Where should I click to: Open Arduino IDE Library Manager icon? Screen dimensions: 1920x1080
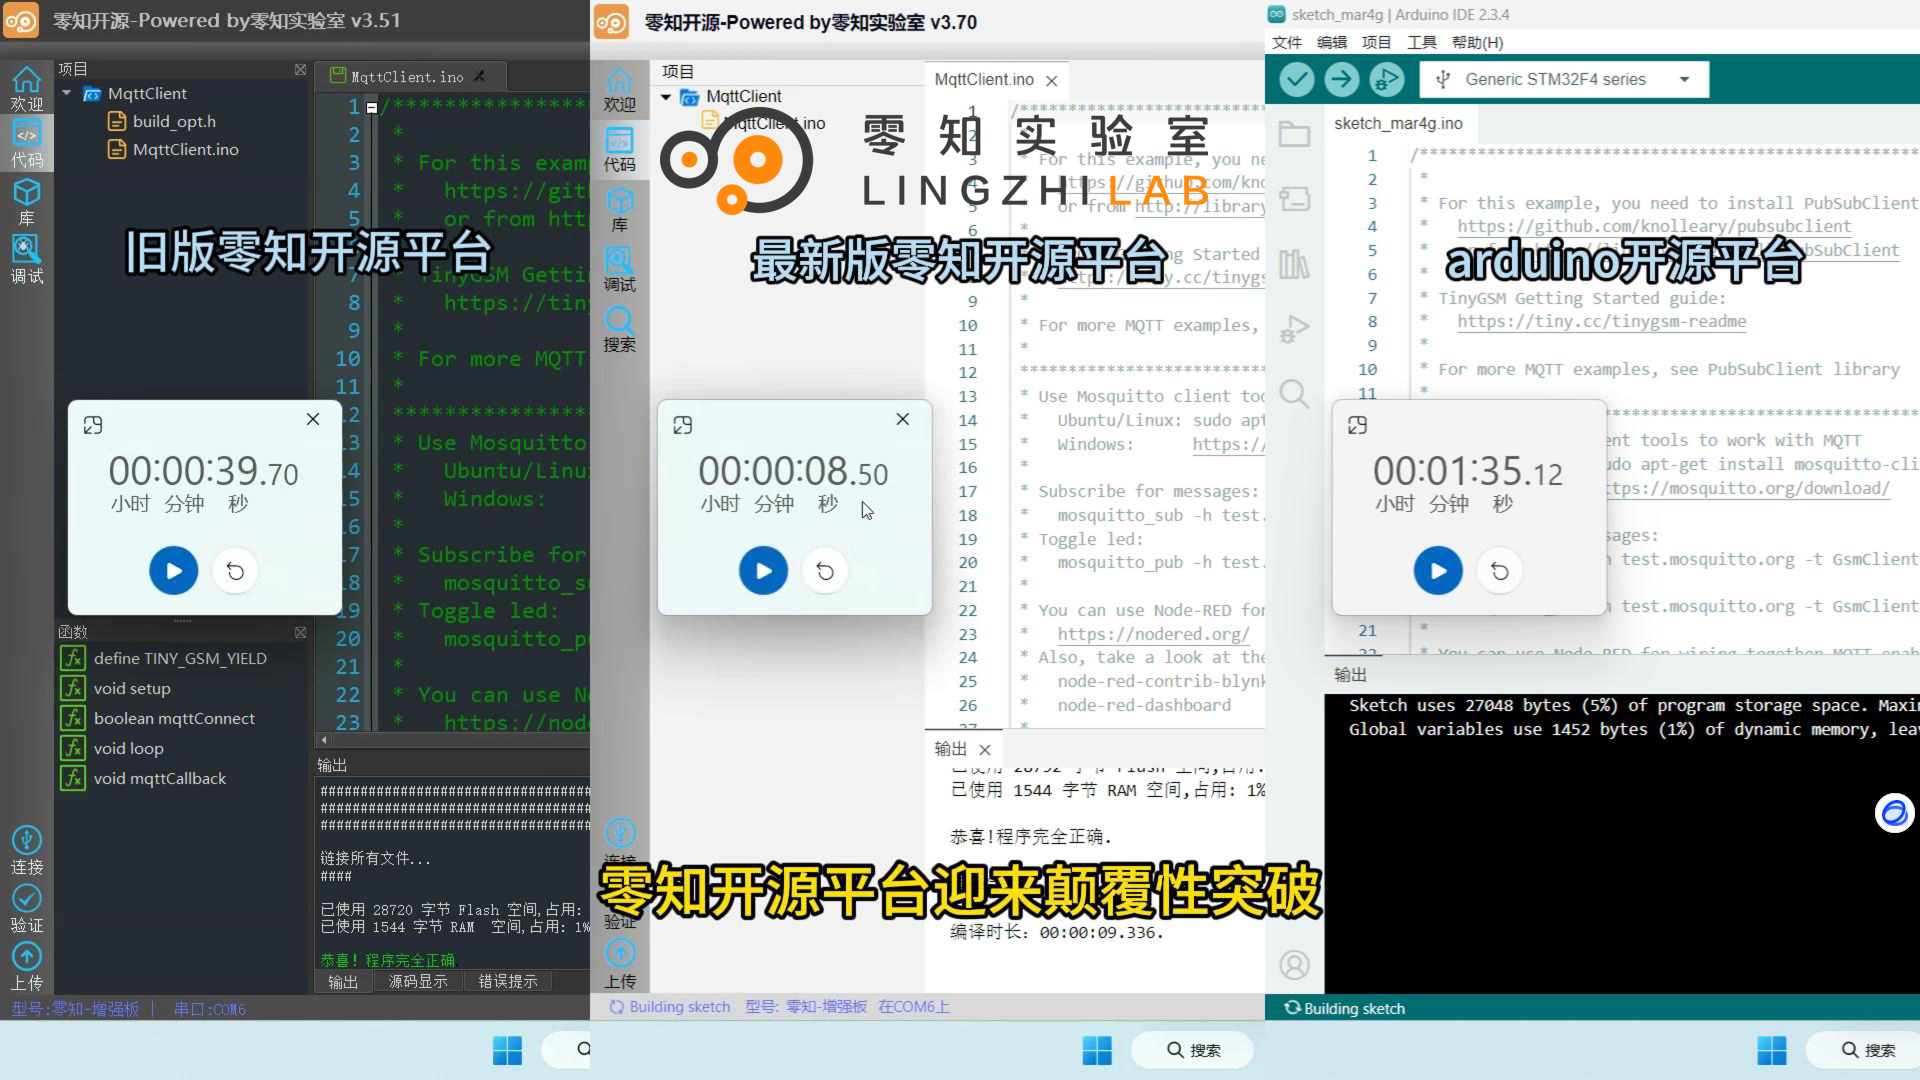1295,264
